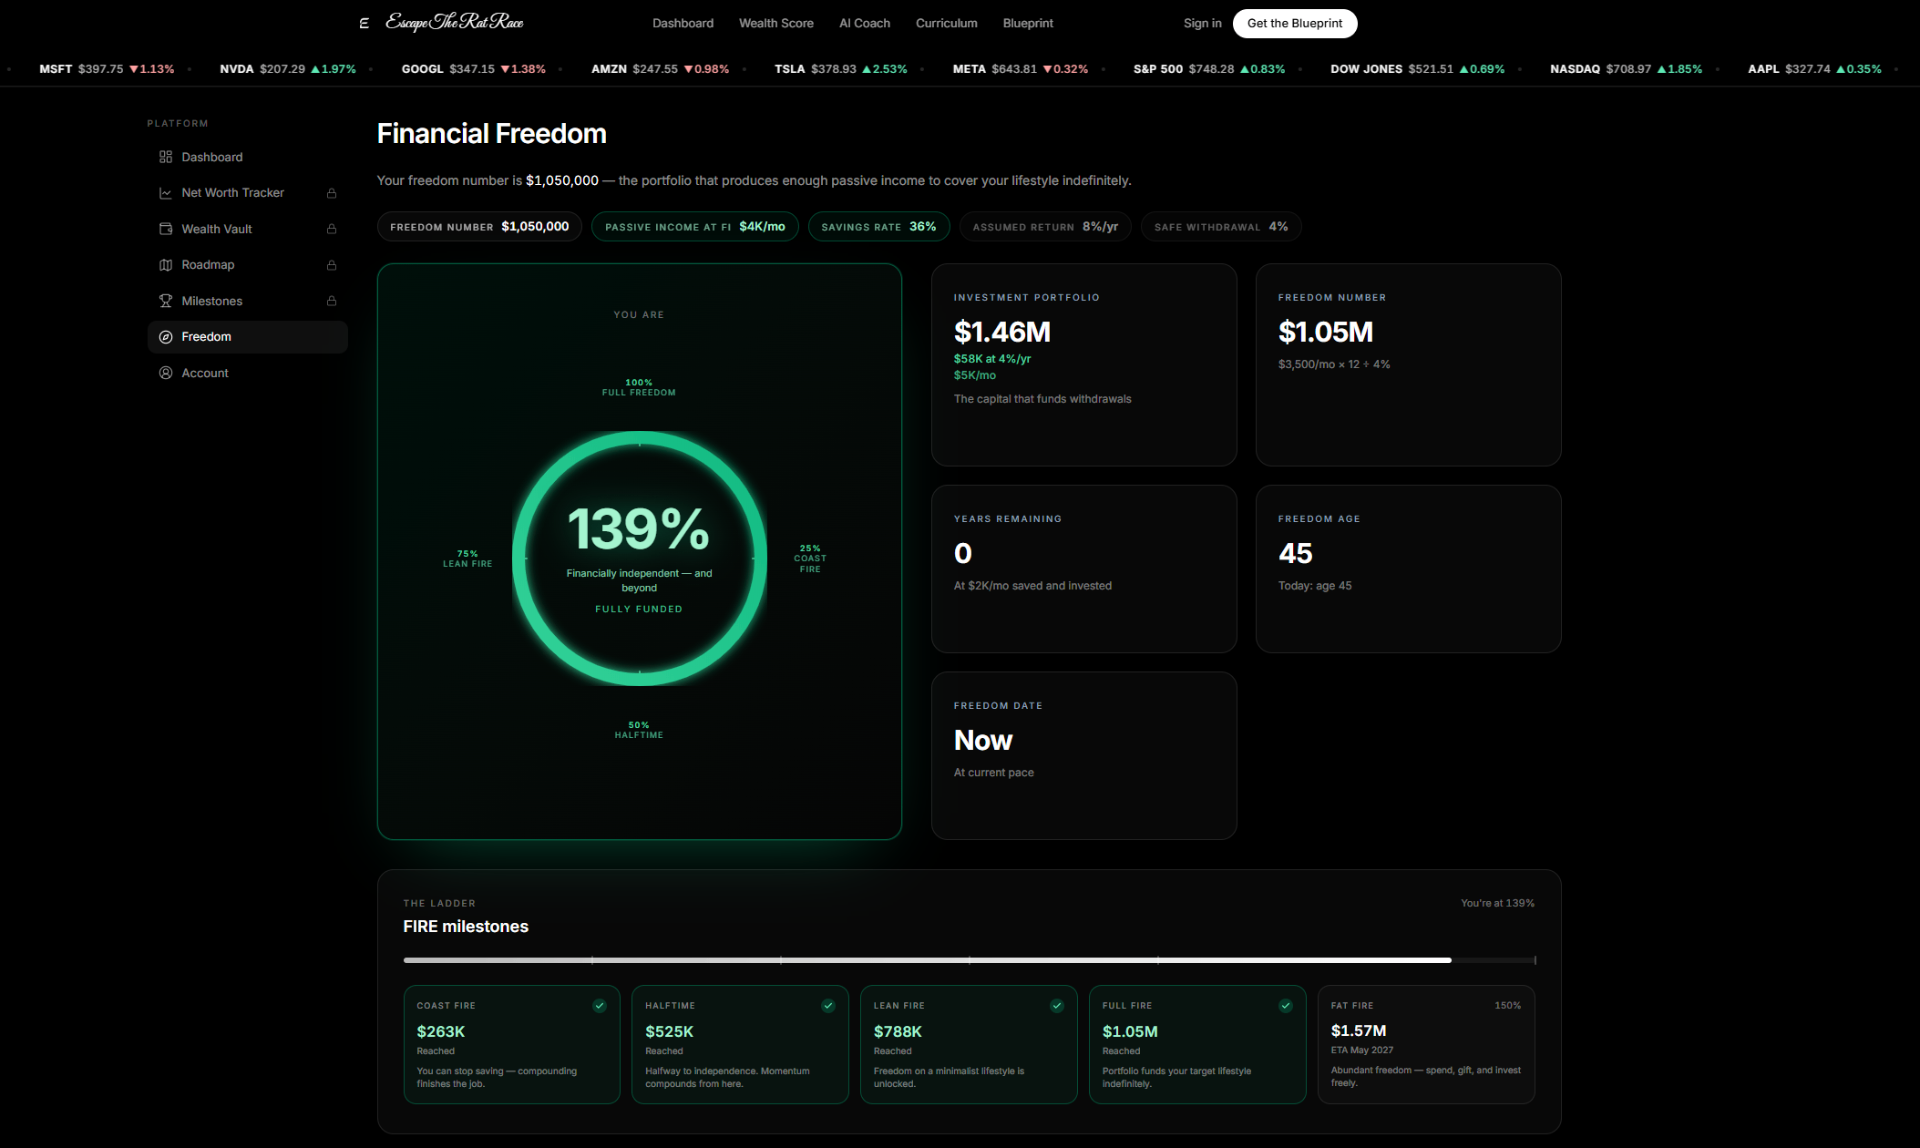Click Full FIRE reached checkmark icon
Image resolution: width=1920 pixels, height=1148 pixels.
[1285, 1006]
